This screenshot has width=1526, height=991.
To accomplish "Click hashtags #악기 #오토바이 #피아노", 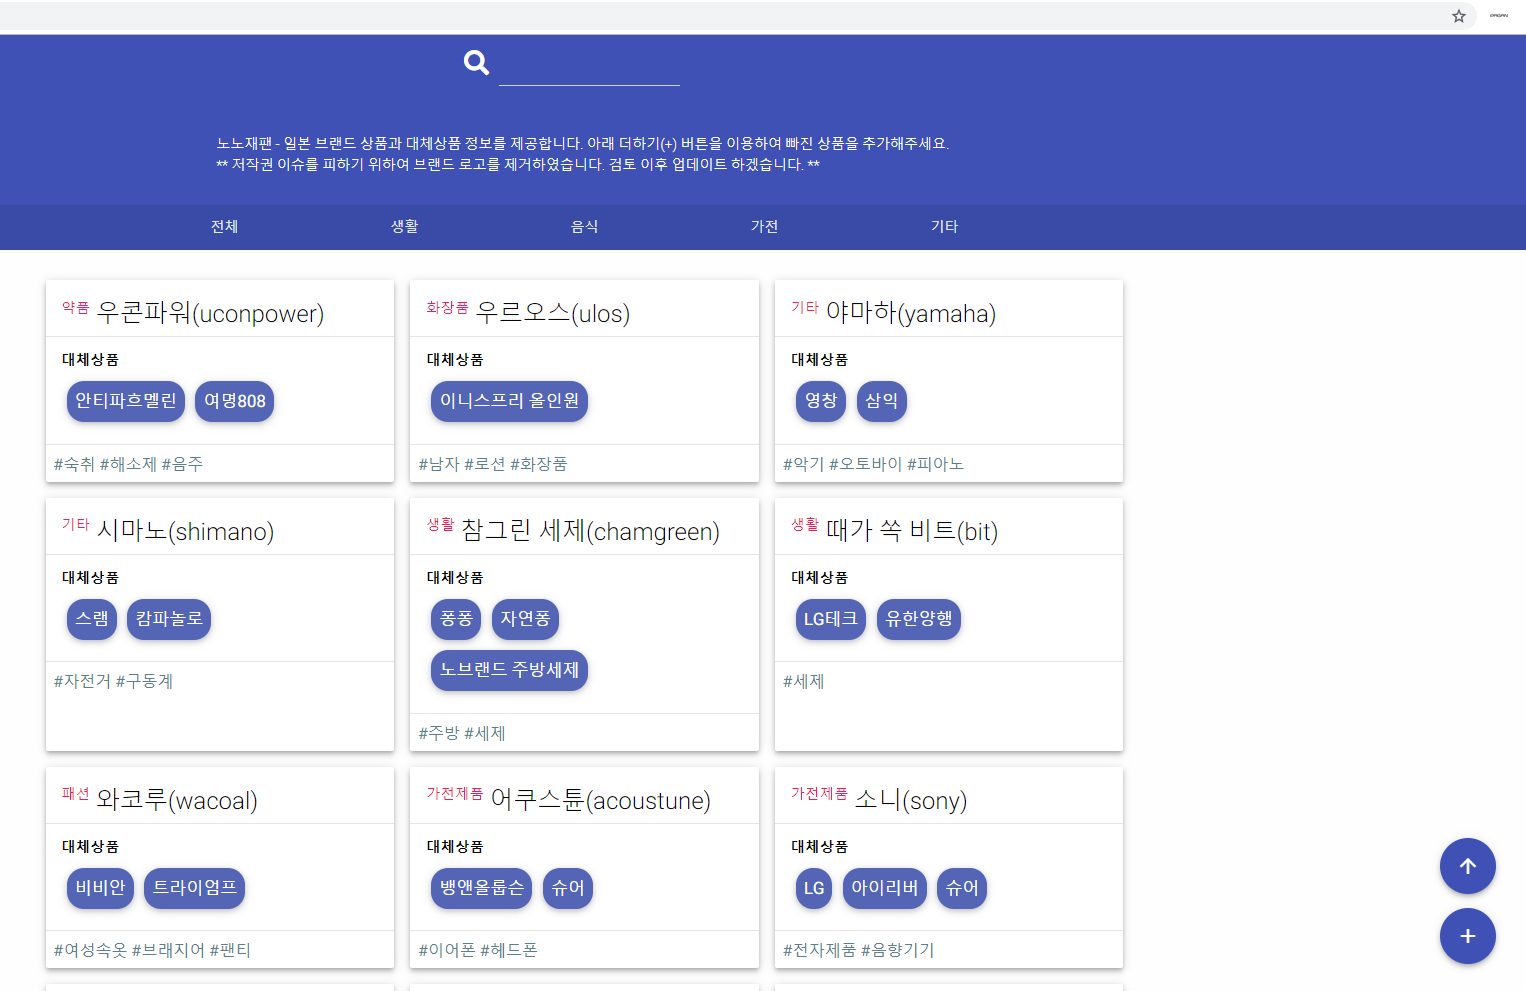I will point(873,464).
